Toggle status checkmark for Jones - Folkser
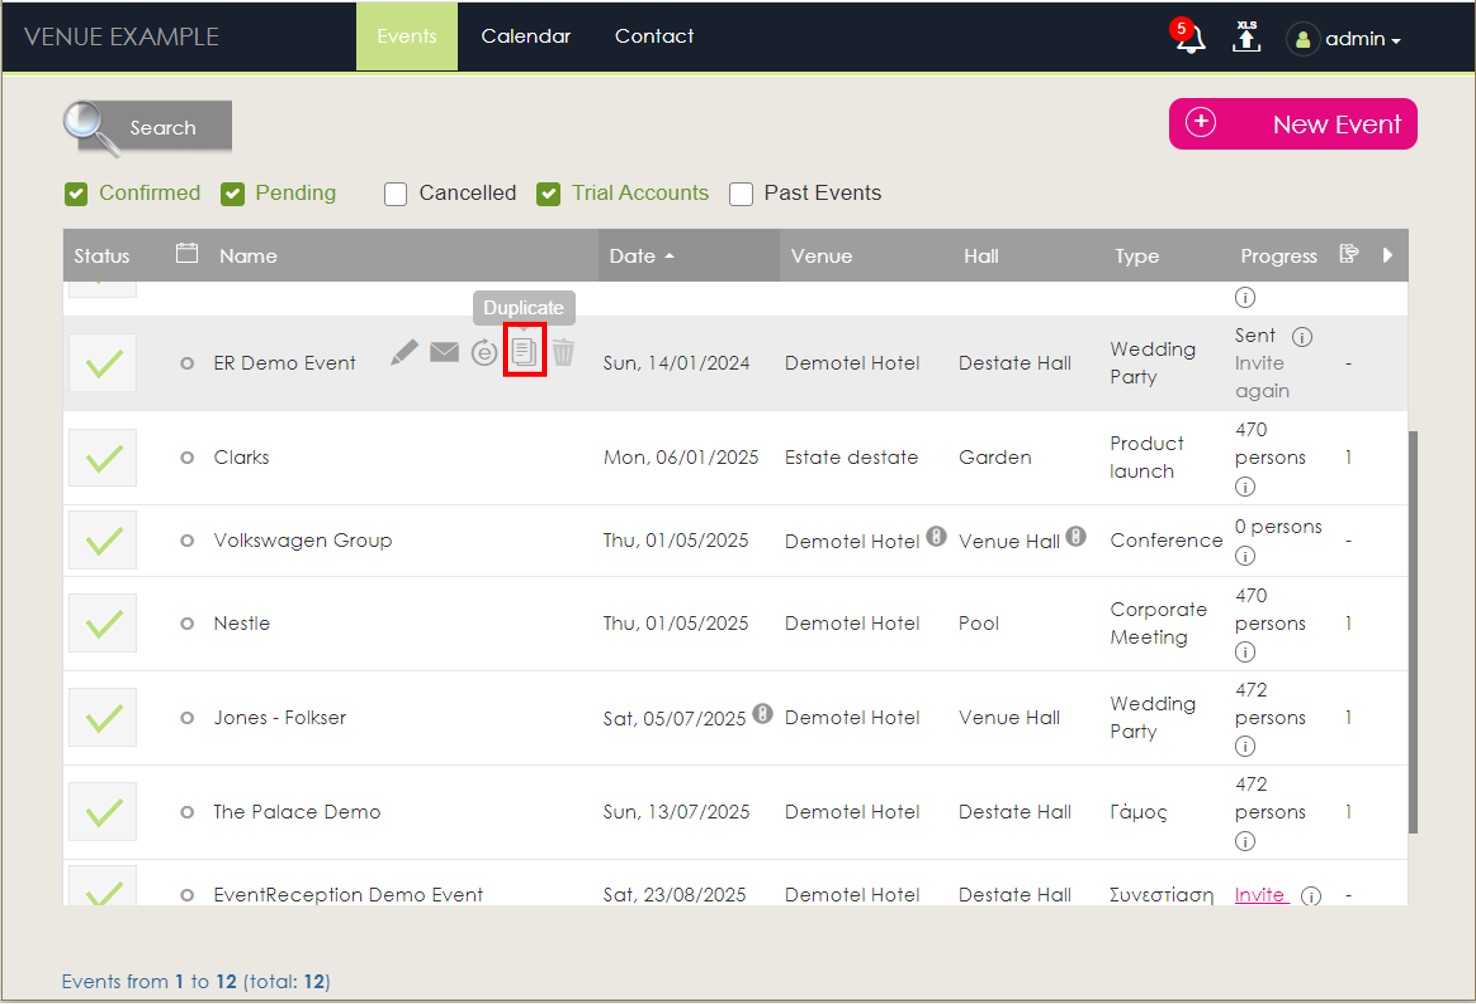This screenshot has height=1004, width=1476. 103,717
